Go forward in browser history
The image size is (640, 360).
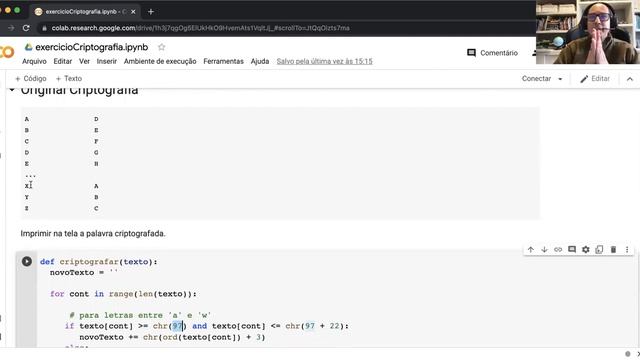(11, 28)
